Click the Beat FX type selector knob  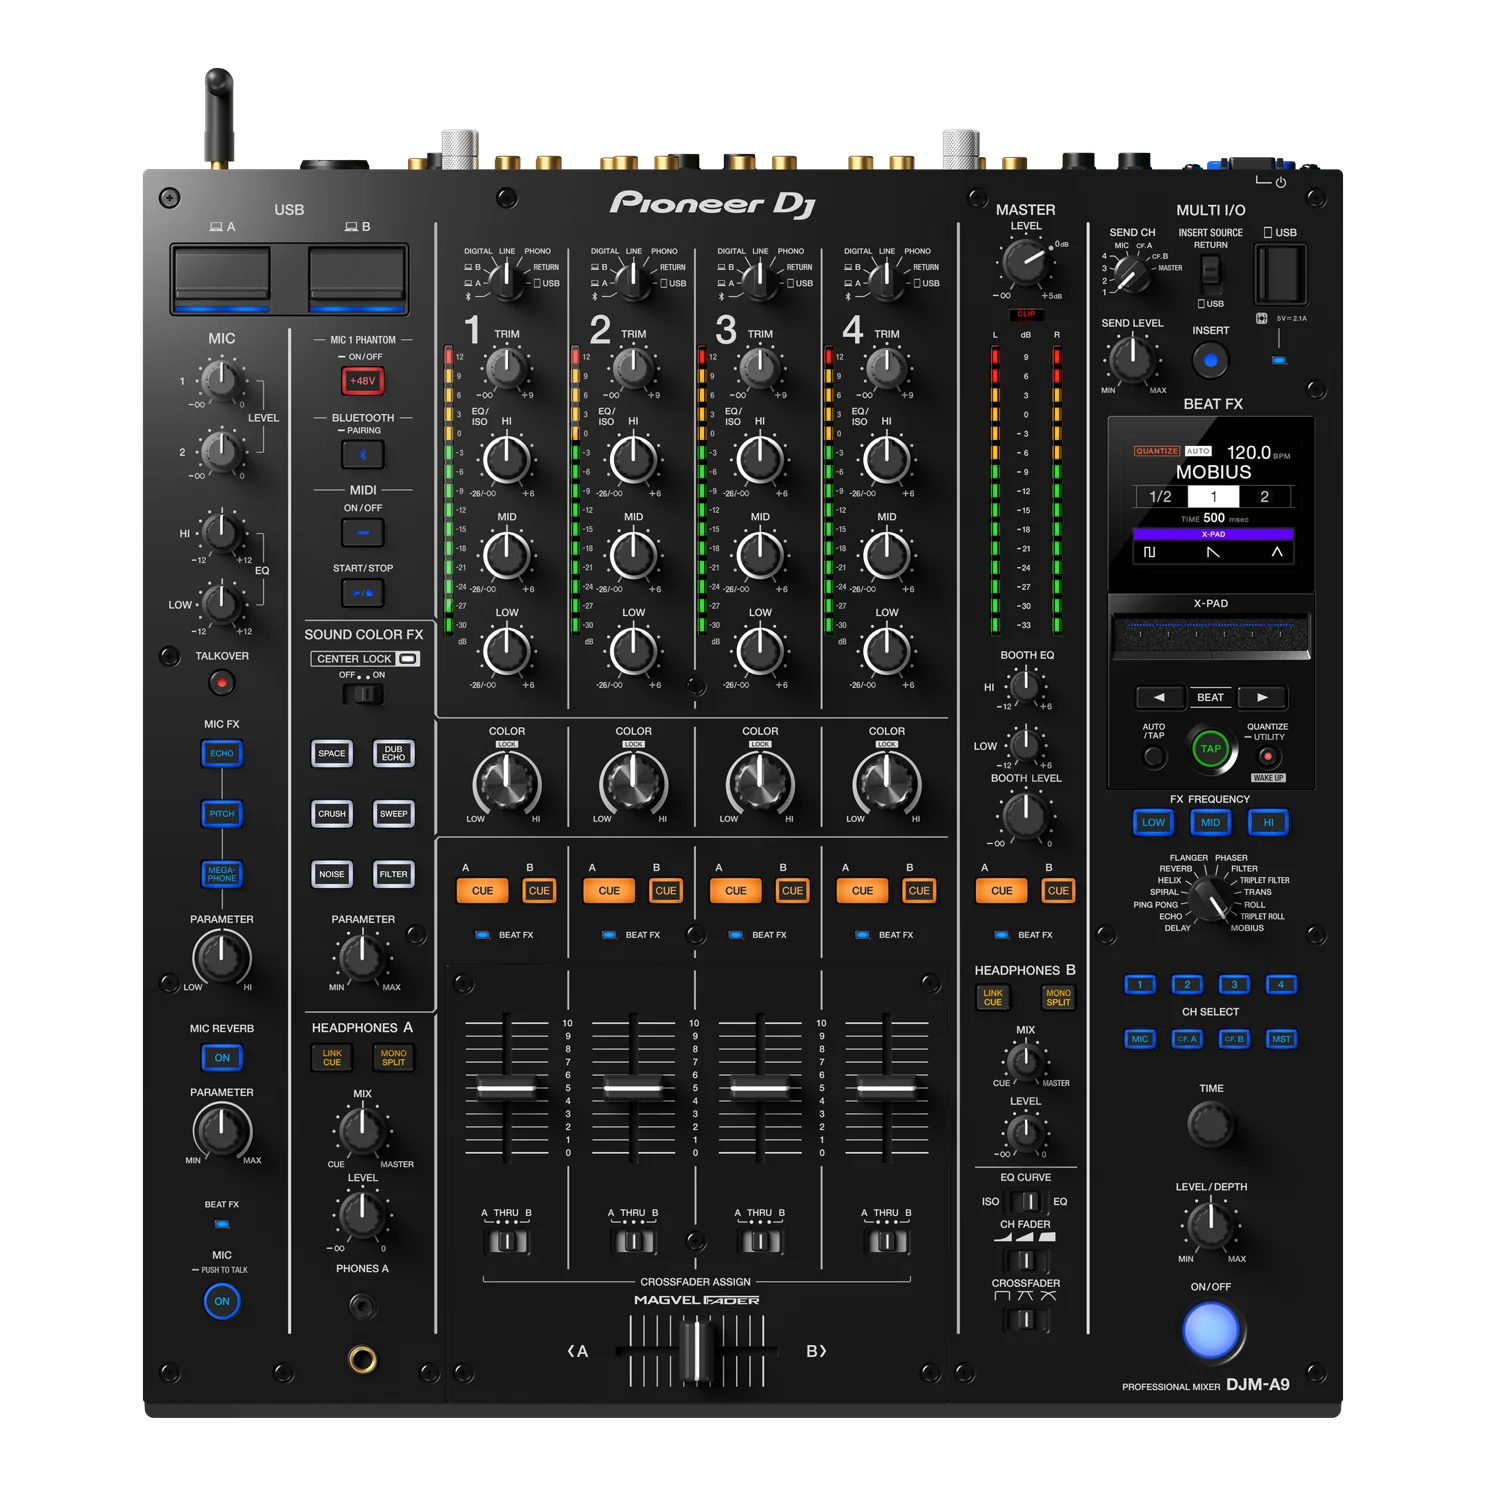(x=1212, y=898)
